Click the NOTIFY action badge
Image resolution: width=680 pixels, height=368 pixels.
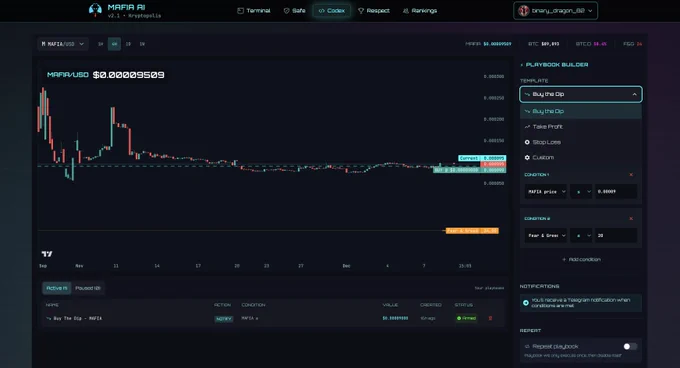point(224,319)
